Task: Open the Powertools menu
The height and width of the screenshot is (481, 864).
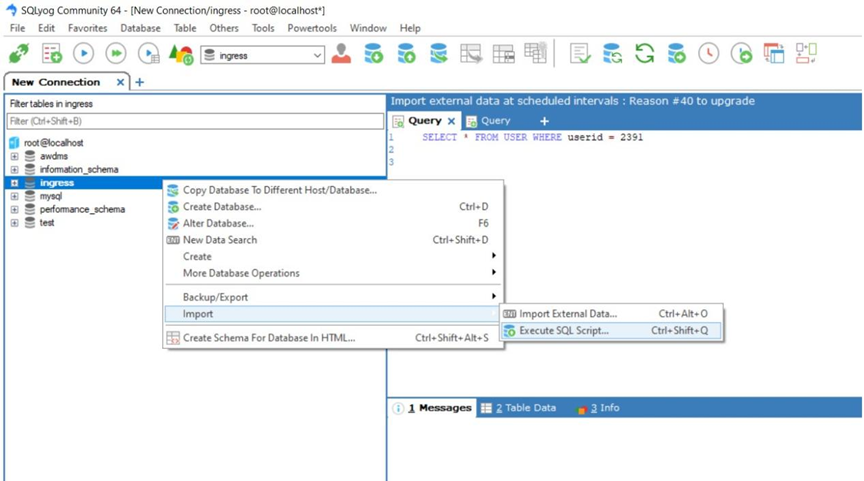Action: coord(312,28)
